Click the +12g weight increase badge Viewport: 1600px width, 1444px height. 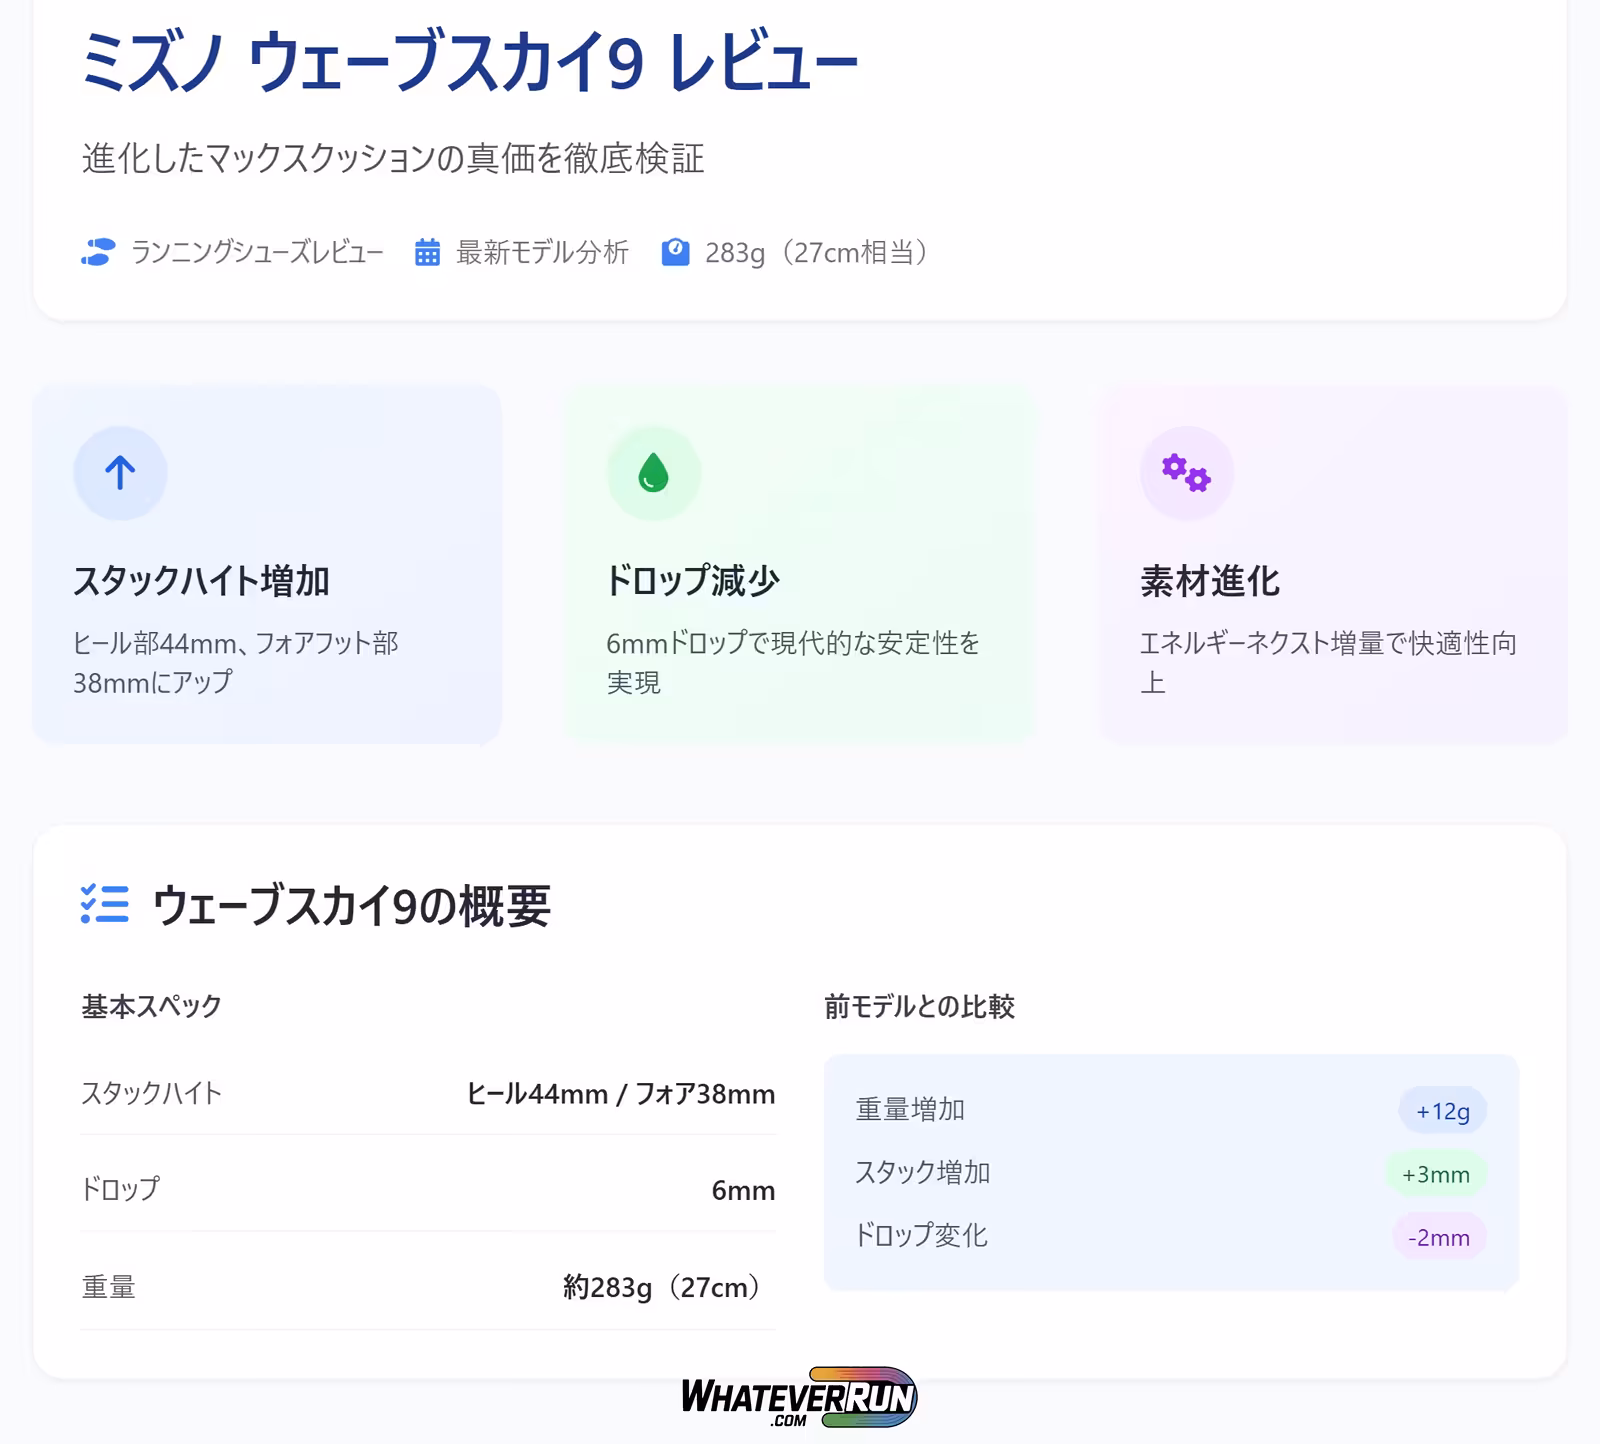1442,1111
